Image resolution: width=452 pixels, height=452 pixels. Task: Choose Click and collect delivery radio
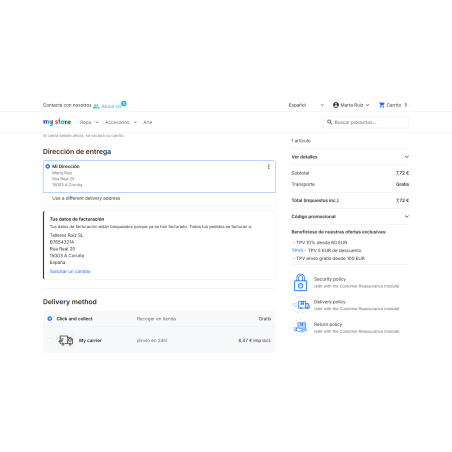tap(50, 319)
